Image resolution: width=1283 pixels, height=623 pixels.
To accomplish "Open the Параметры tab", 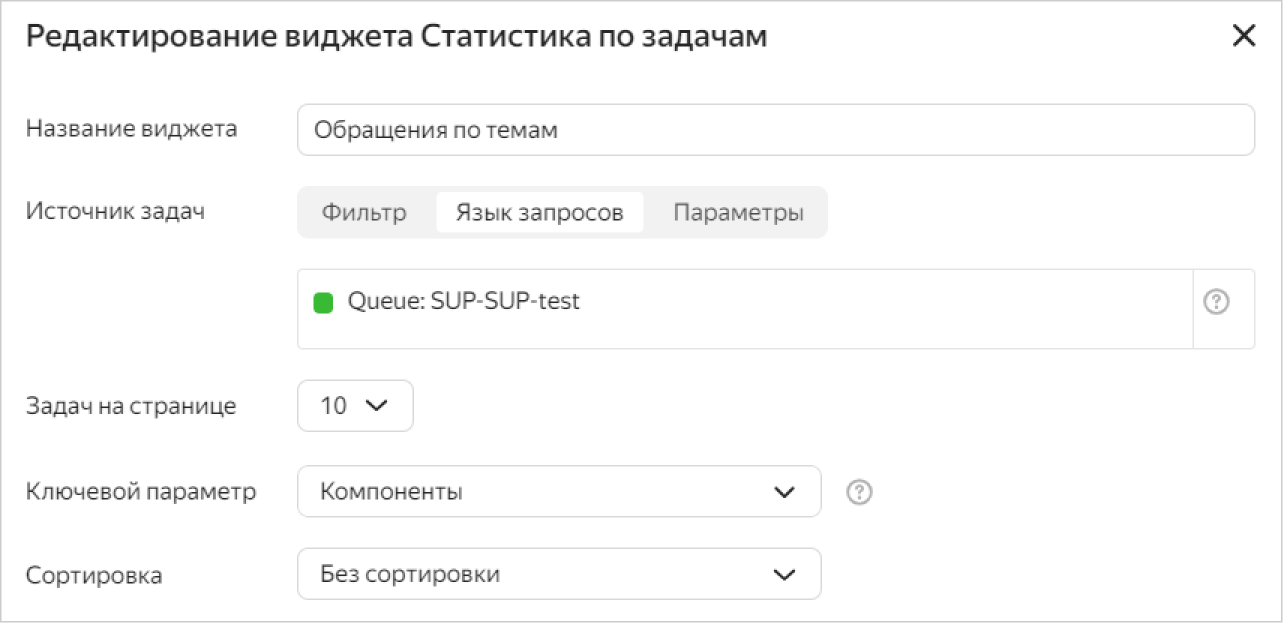I will click(738, 213).
